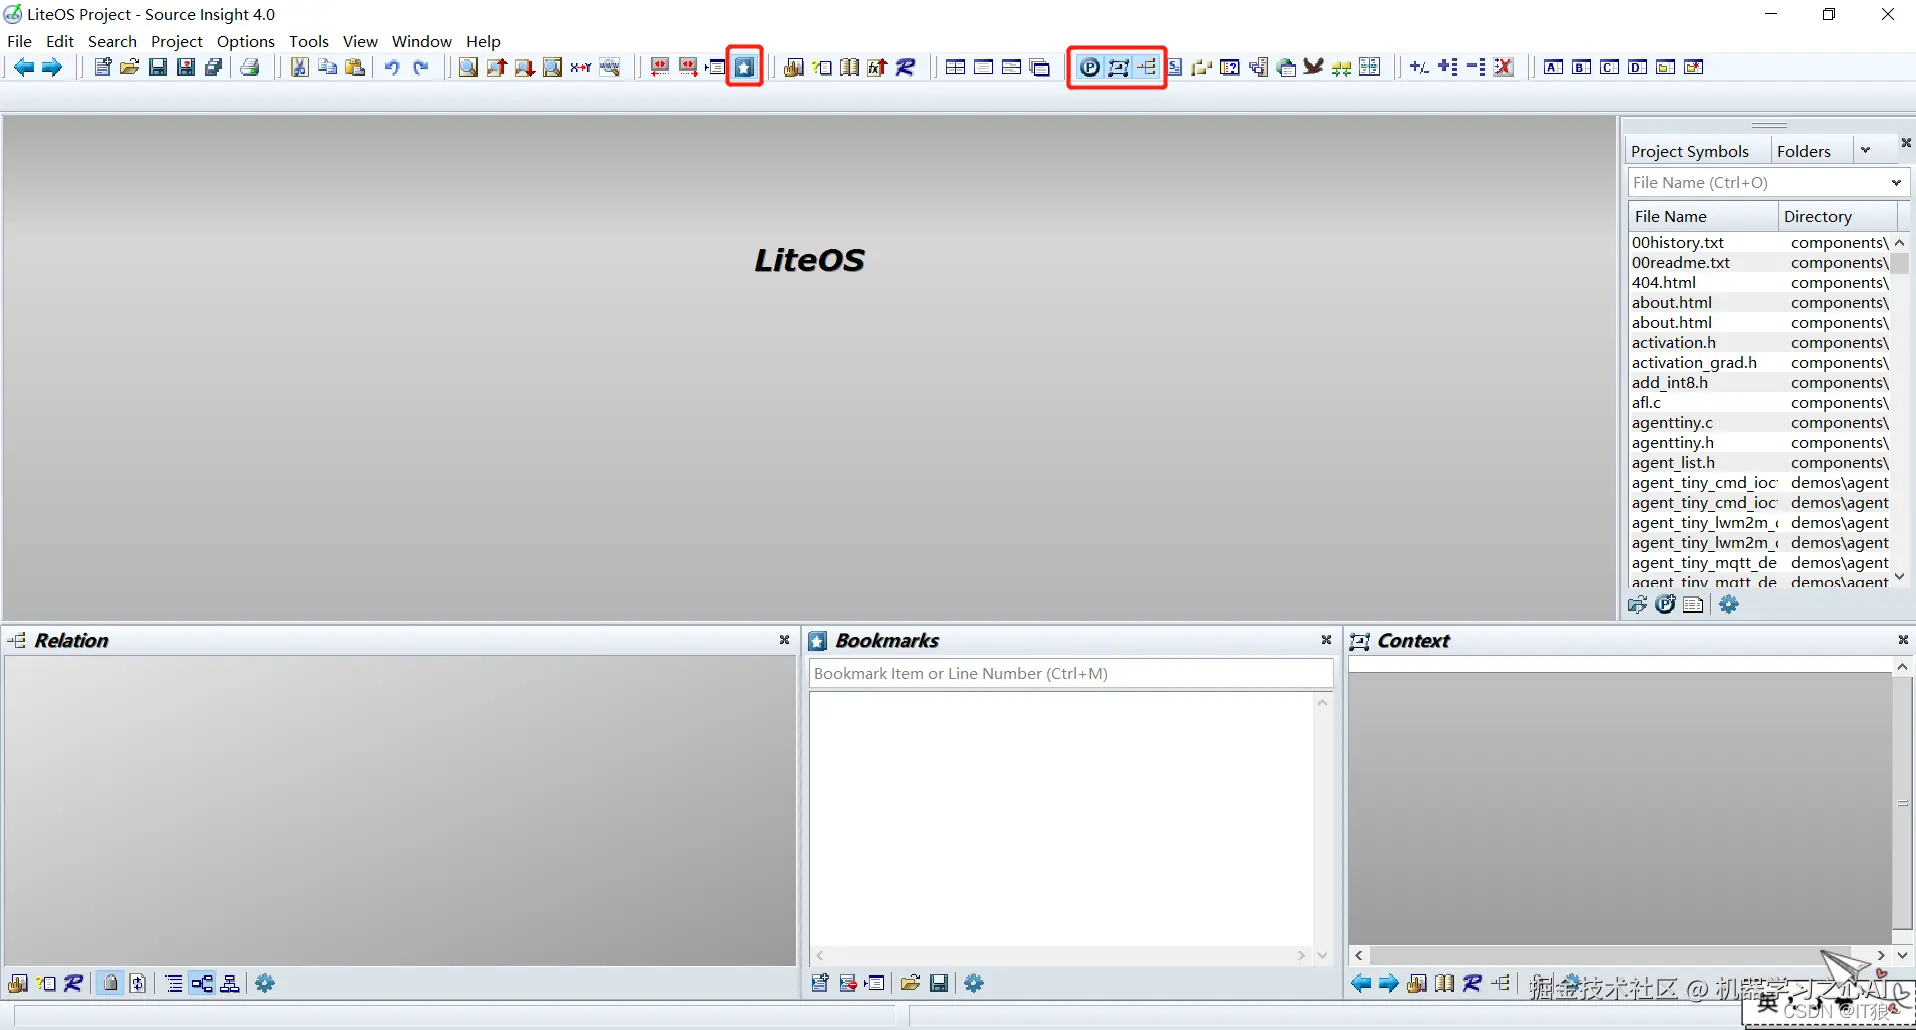Image resolution: width=1916 pixels, height=1030 pixels.
Task: Open the Window menu
Action: point(422,41)
